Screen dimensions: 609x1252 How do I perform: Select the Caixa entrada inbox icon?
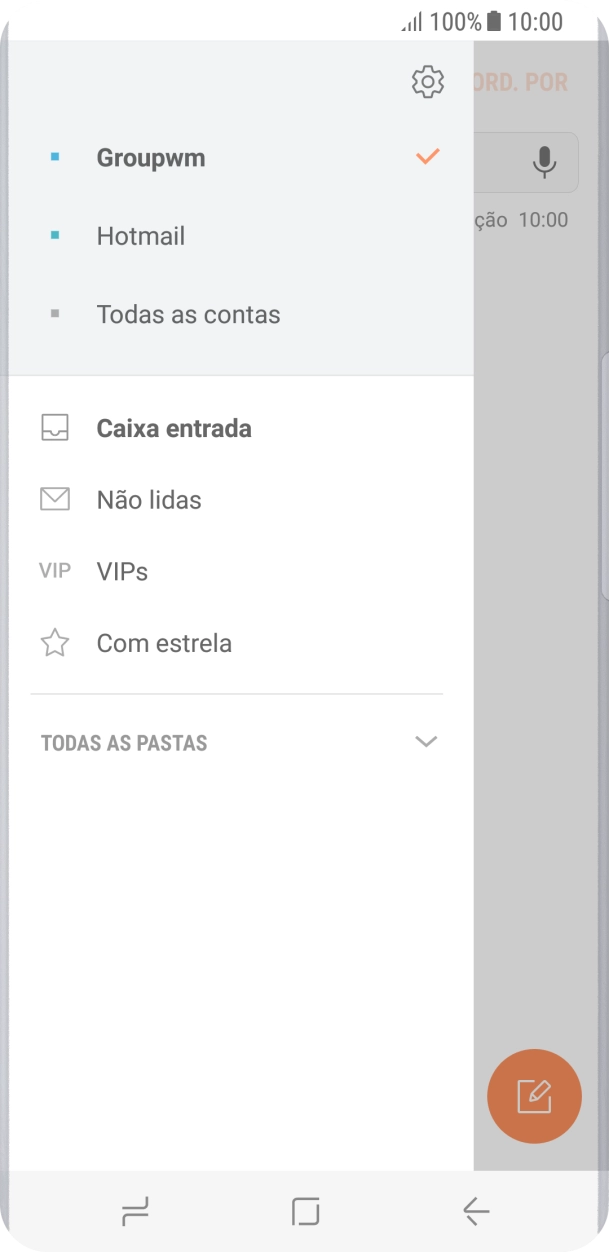[55, 427]
